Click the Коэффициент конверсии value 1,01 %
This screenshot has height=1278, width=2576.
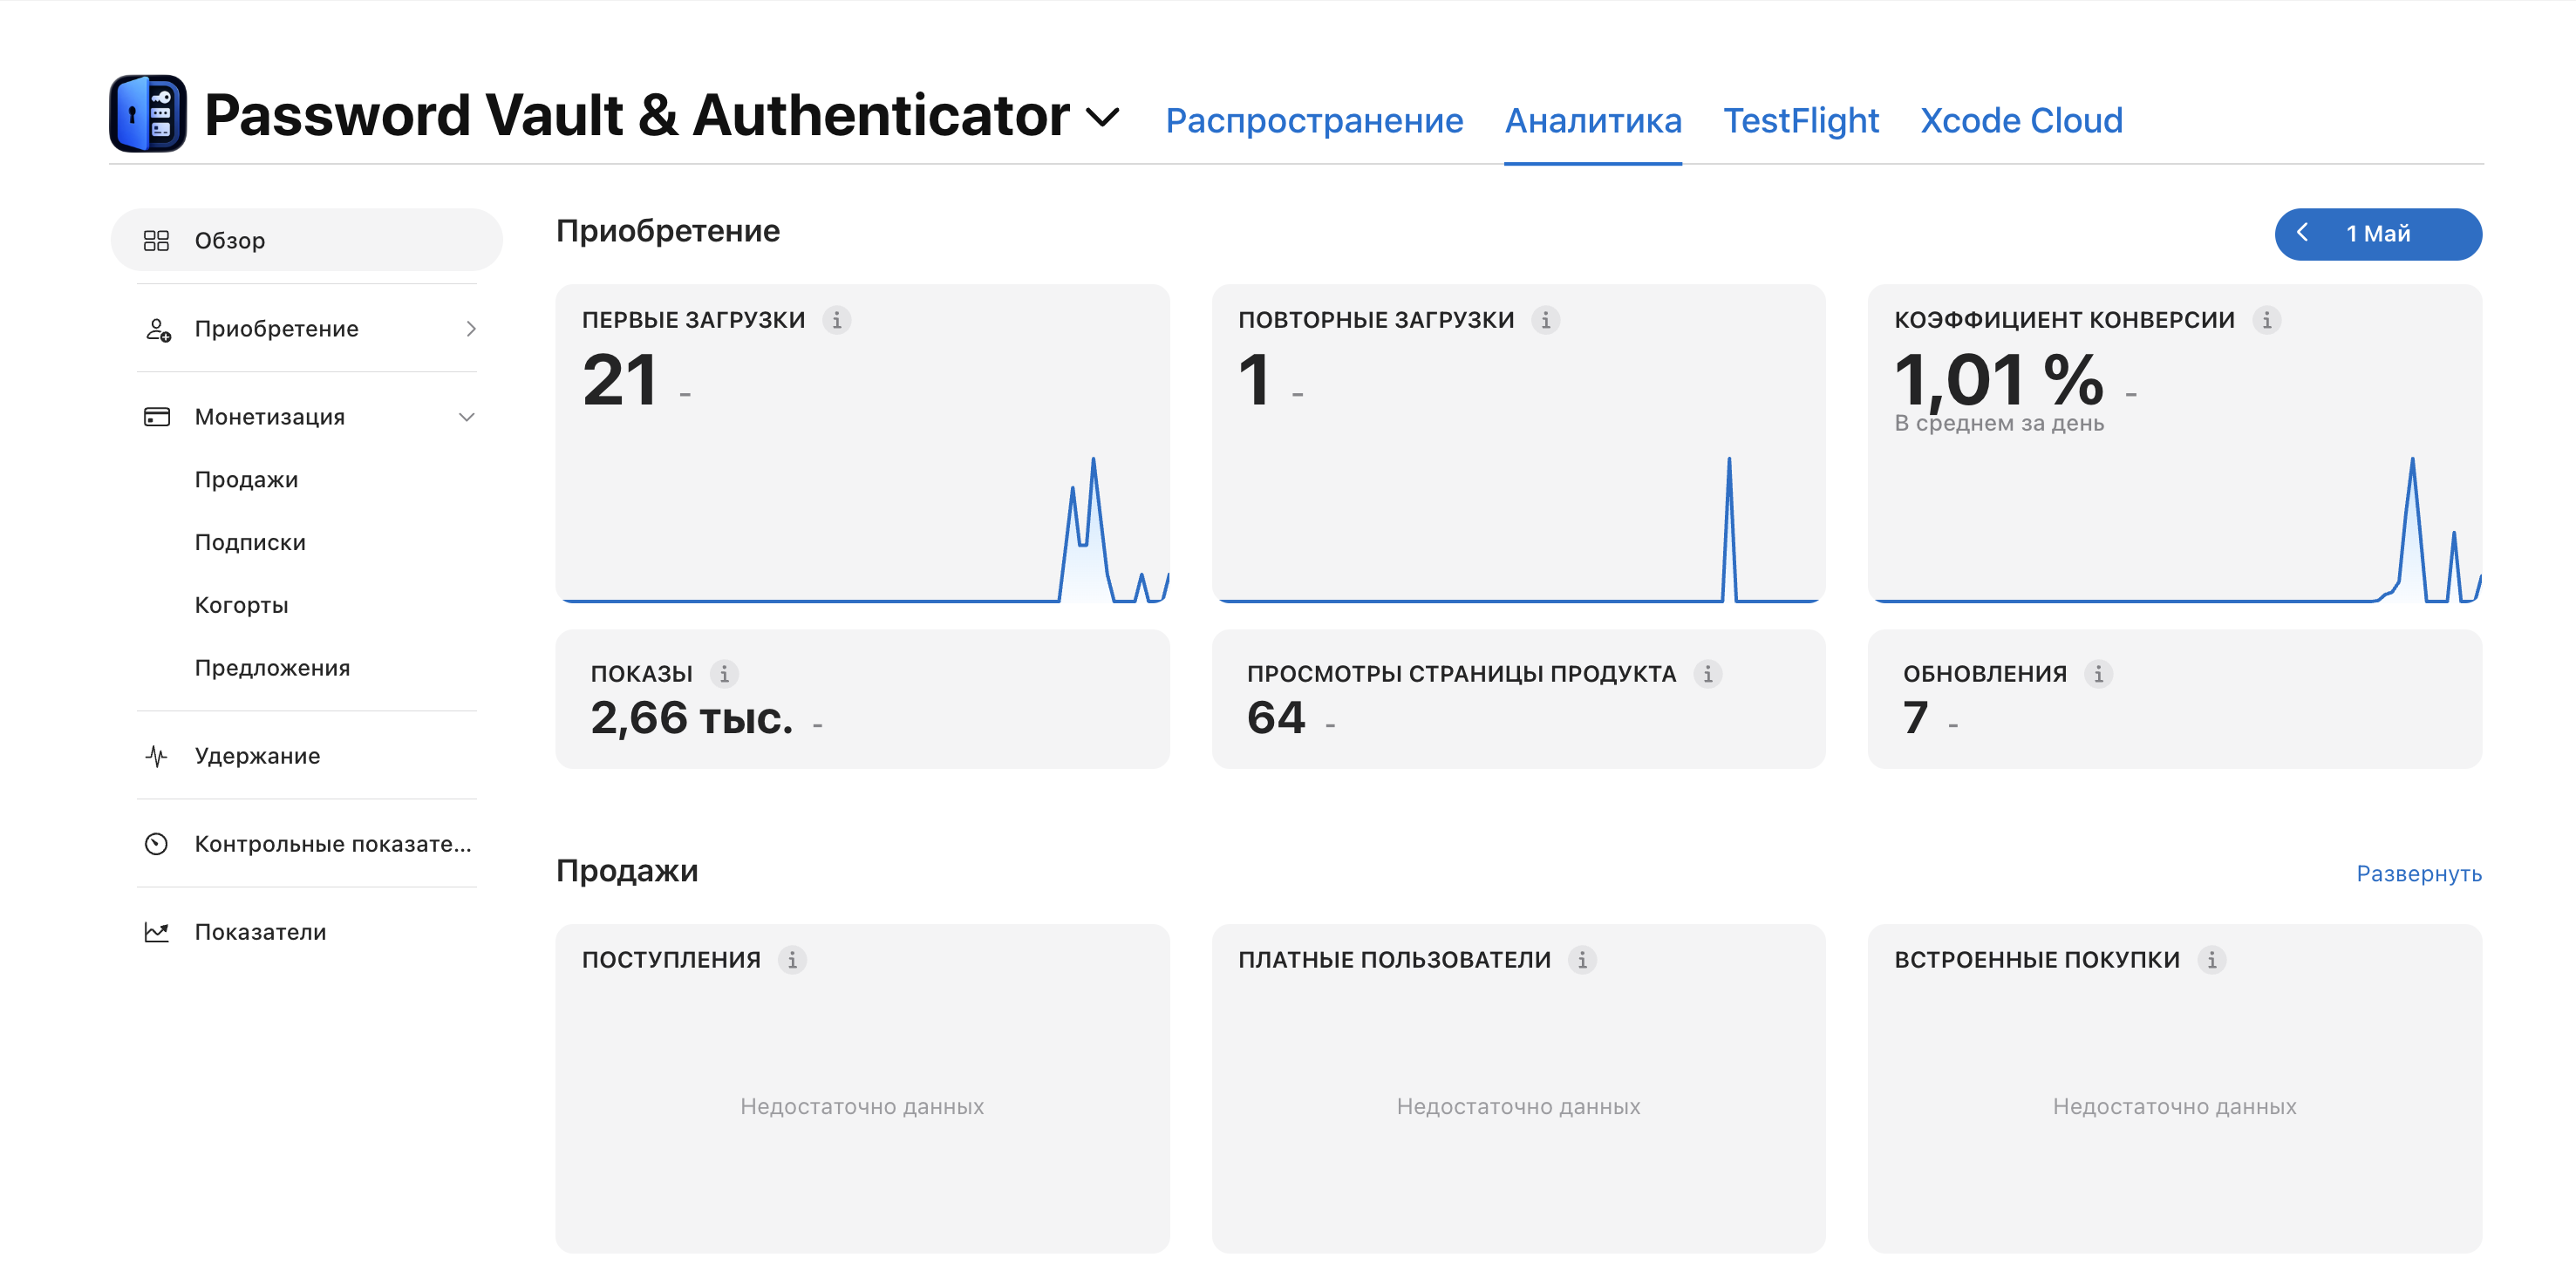pos(1999,380)
